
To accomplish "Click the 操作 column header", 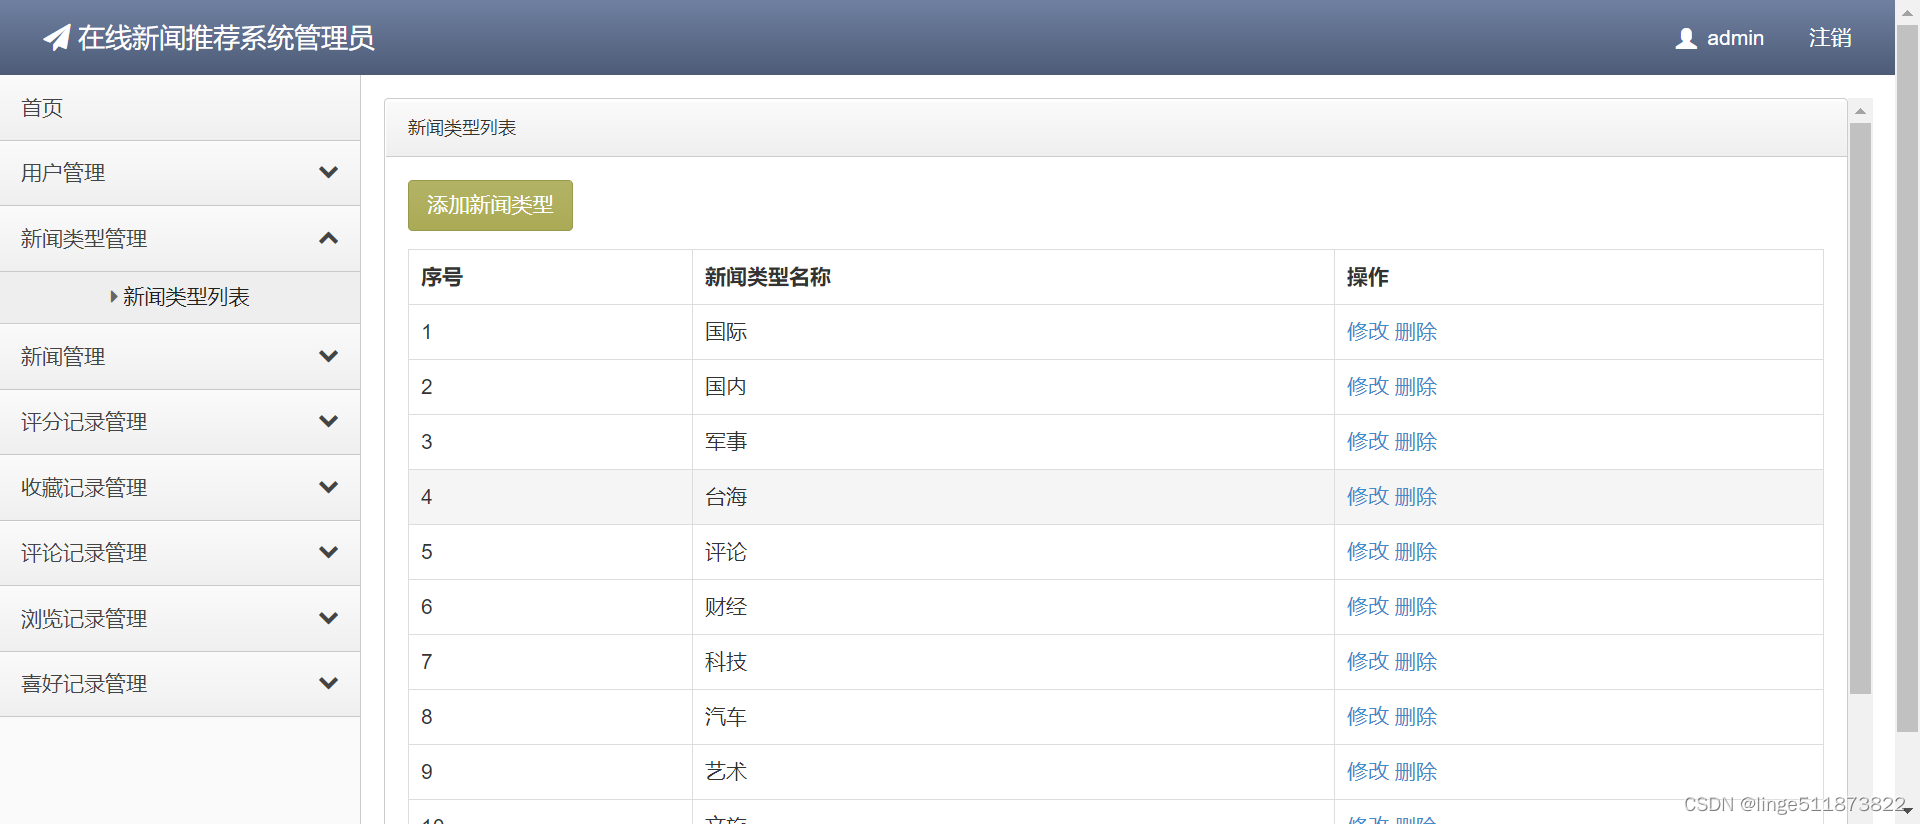I will (x=1579, y=277).
